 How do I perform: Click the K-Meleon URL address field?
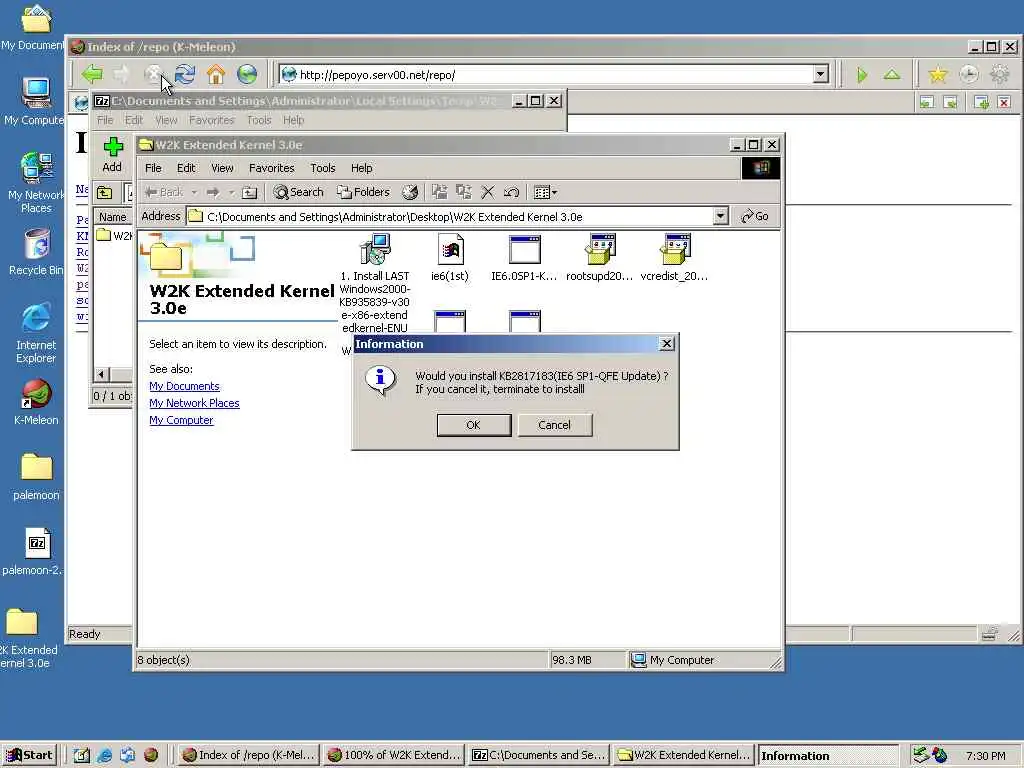point(555,74)
